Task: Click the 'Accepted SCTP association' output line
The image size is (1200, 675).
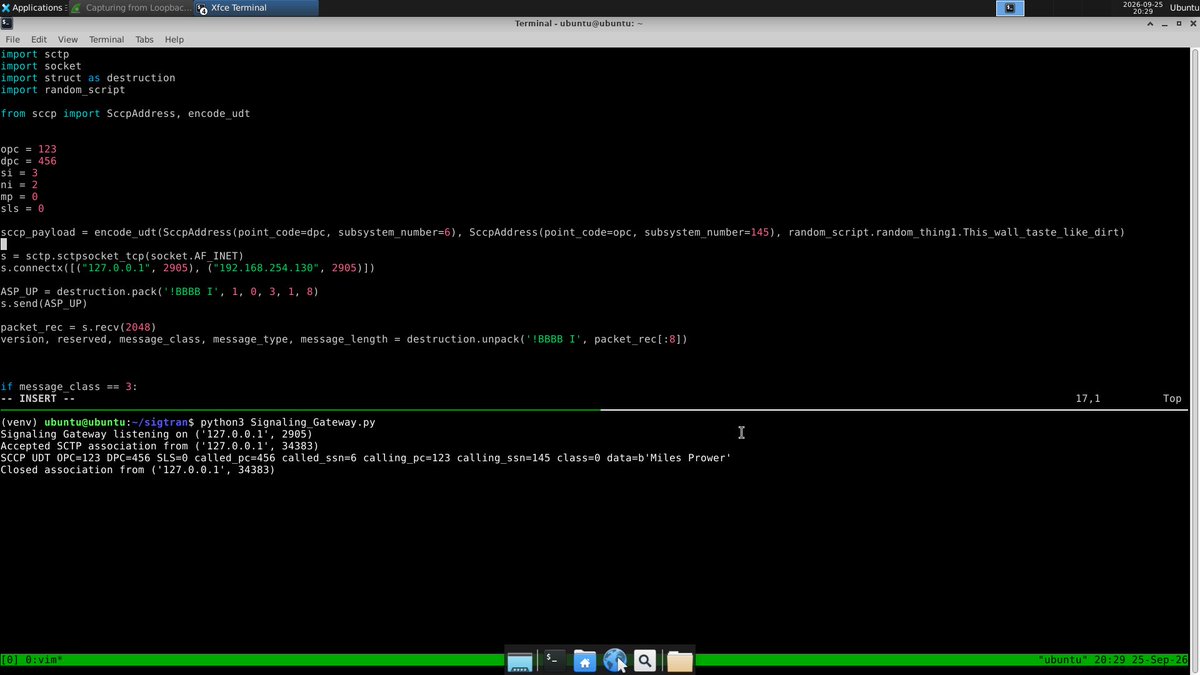Action: pos(160,446)
